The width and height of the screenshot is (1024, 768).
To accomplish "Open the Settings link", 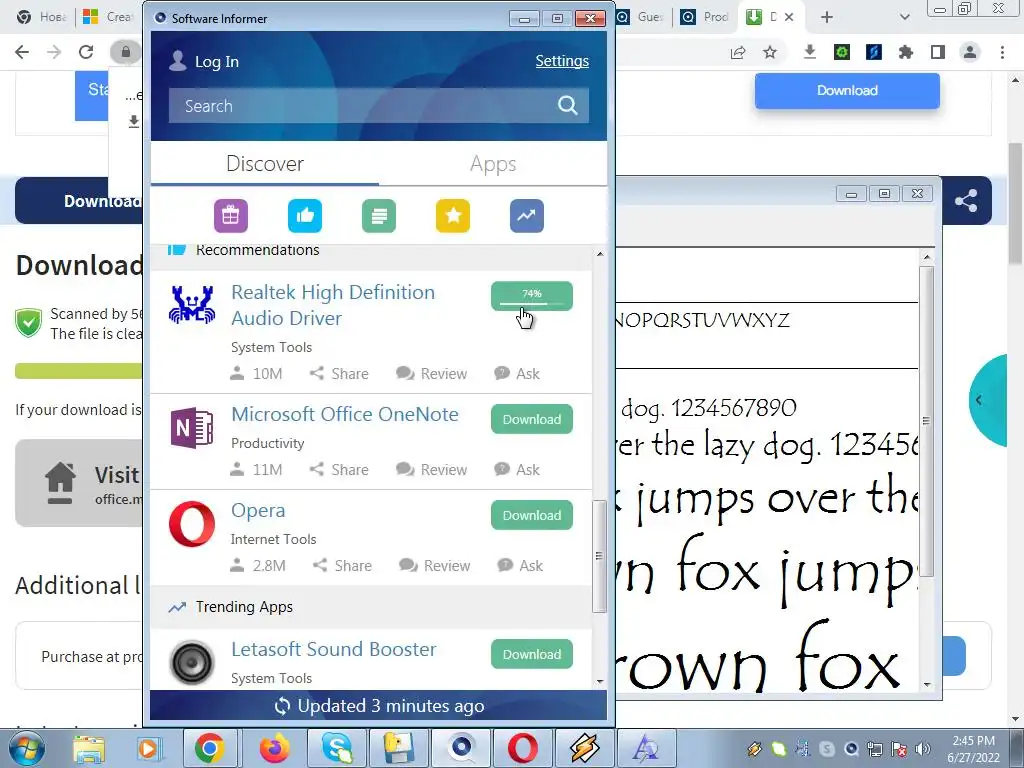I will 562,61.
